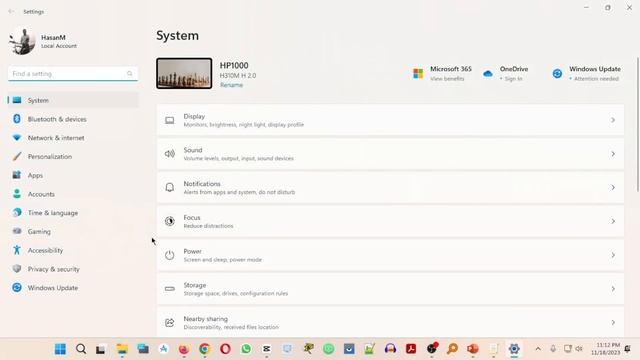640x360 pixels.
Task: Click the search magnifier in Find a setting
Action: (129, 73)
